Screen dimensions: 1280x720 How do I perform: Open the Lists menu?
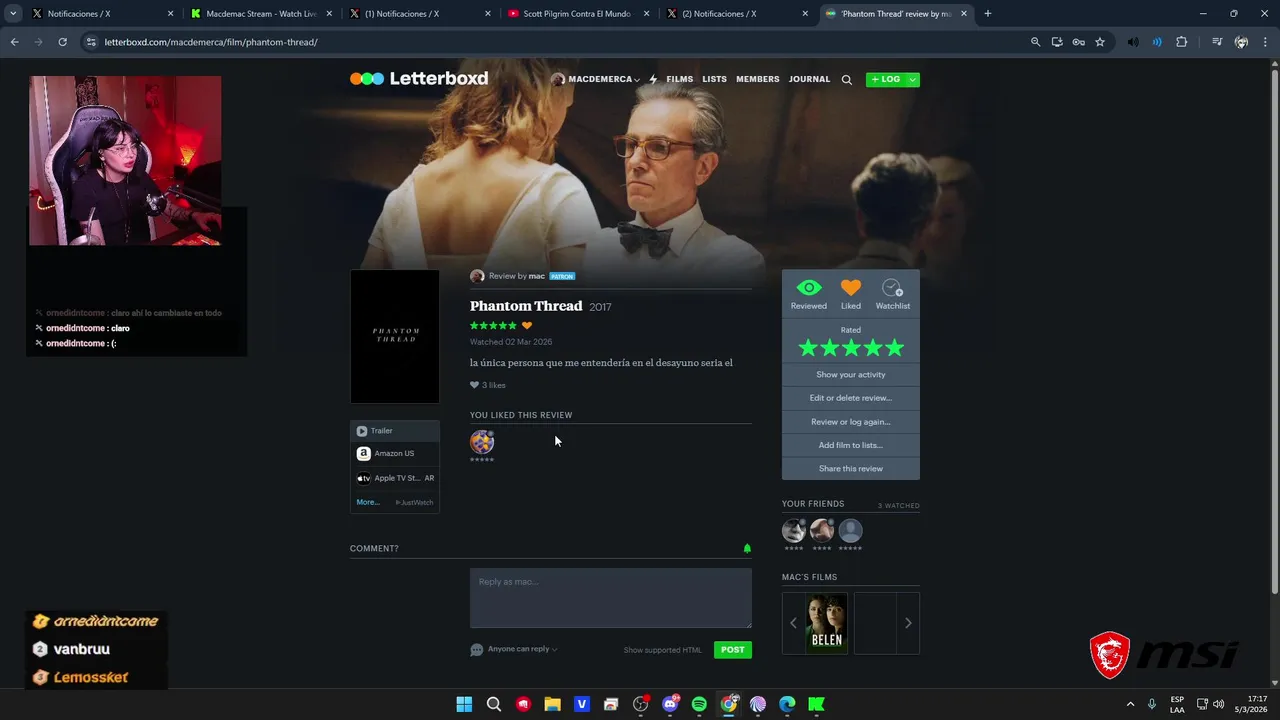(714, 79)
